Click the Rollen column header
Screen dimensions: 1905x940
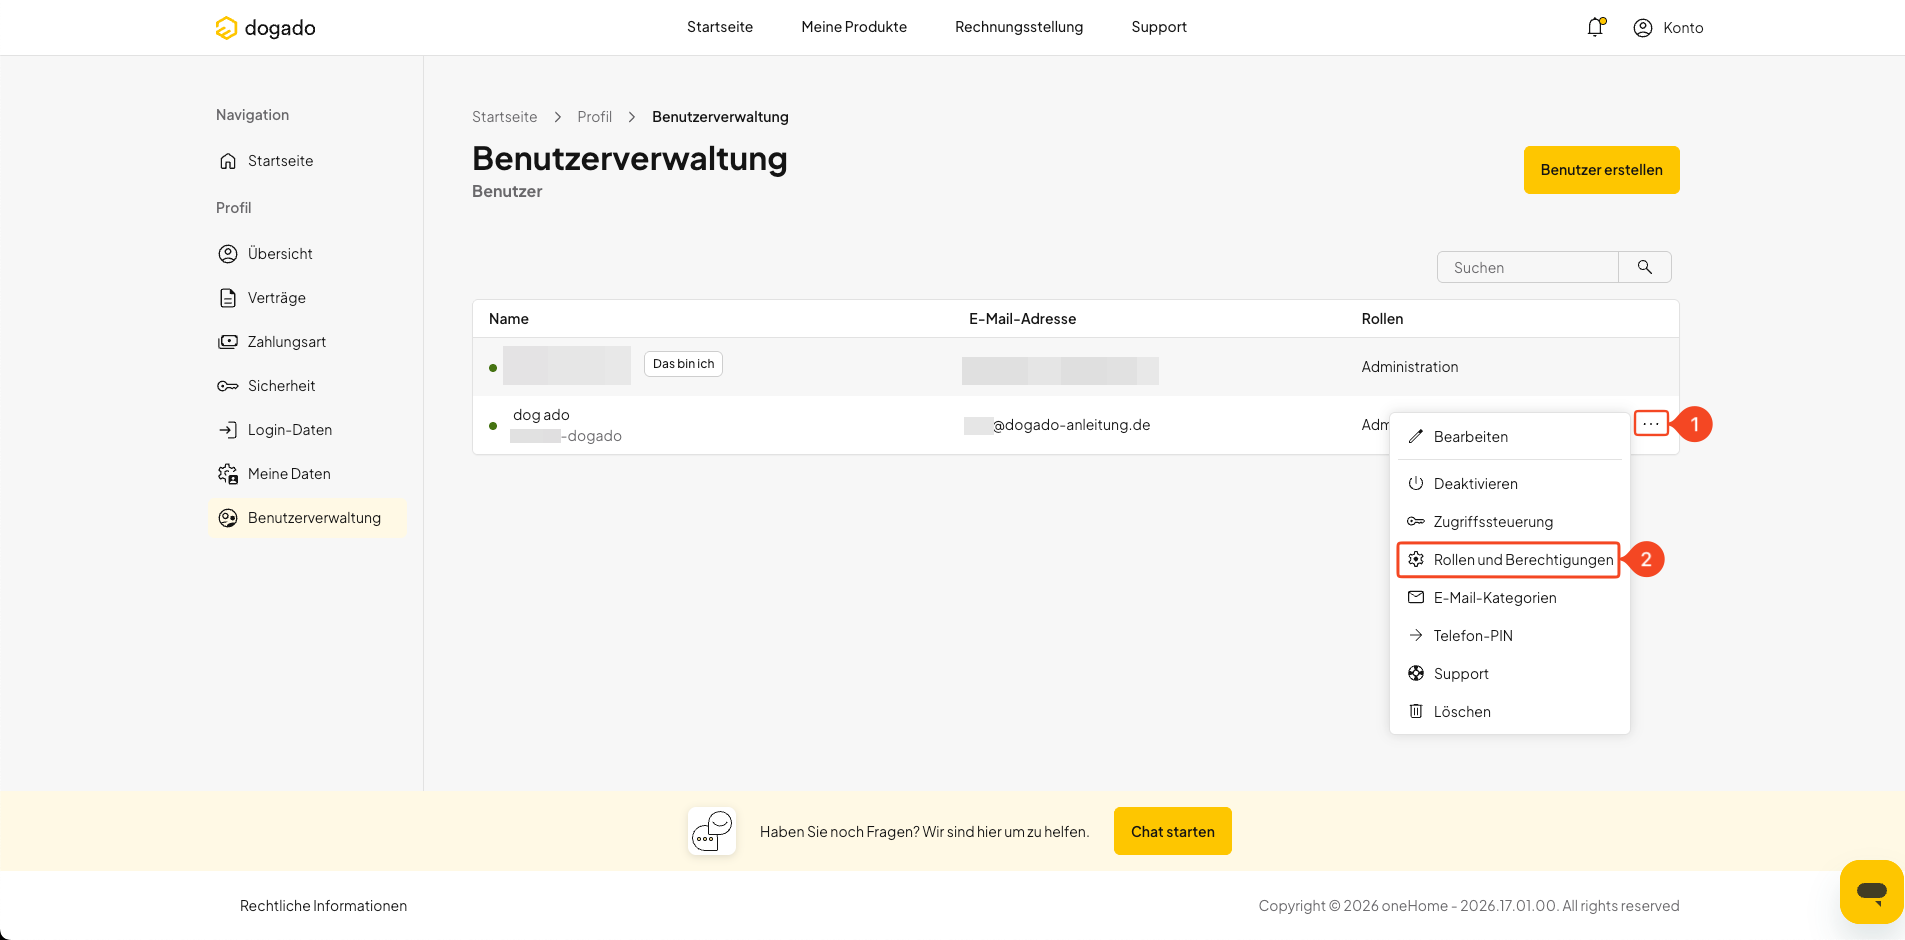tap(1382, 319)
